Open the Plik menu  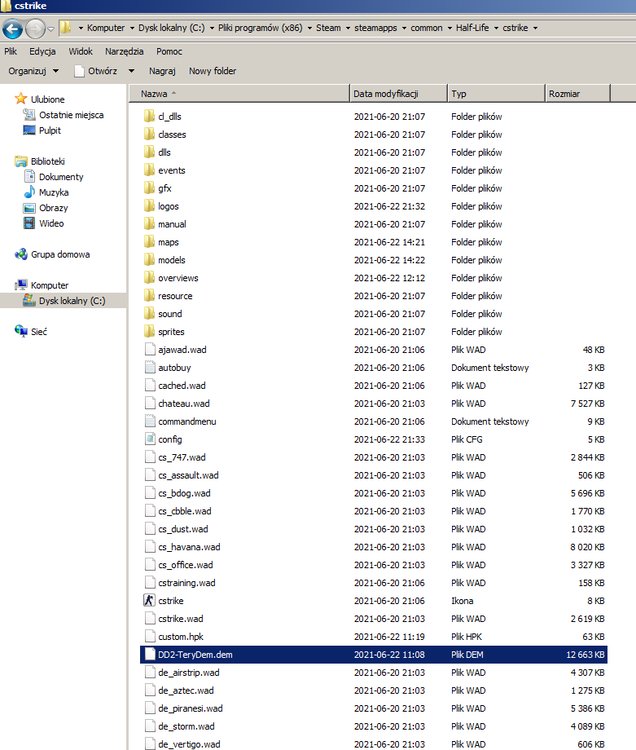[x=11, y=51]
